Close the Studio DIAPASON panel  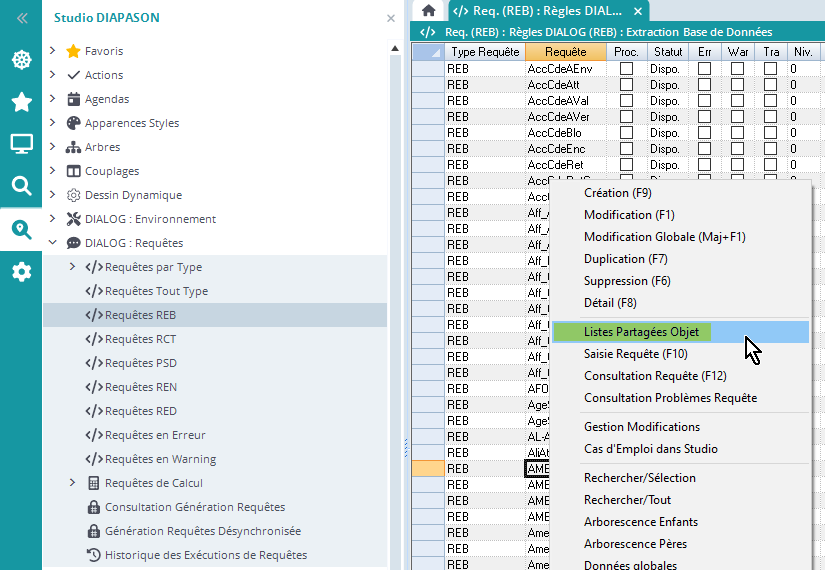(x=391, y=18)
